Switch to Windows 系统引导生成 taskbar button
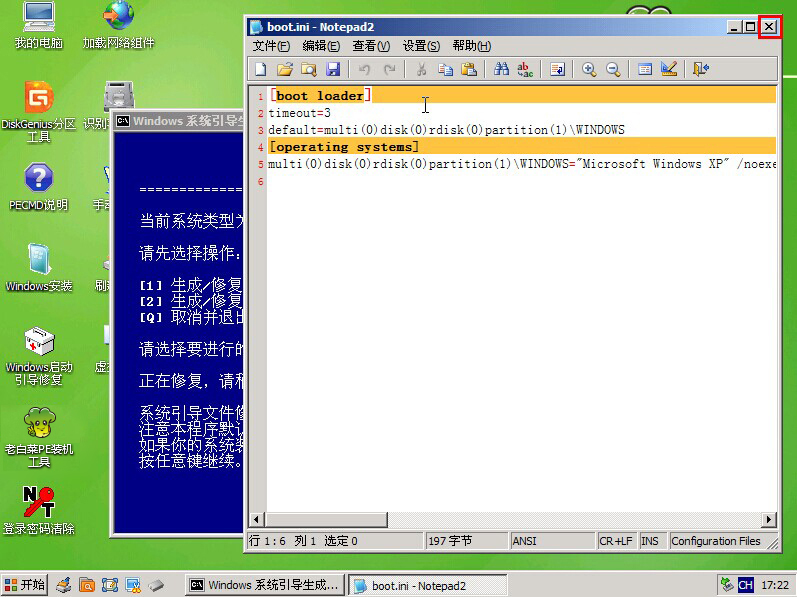797x597 pixels. coord(264,585)
